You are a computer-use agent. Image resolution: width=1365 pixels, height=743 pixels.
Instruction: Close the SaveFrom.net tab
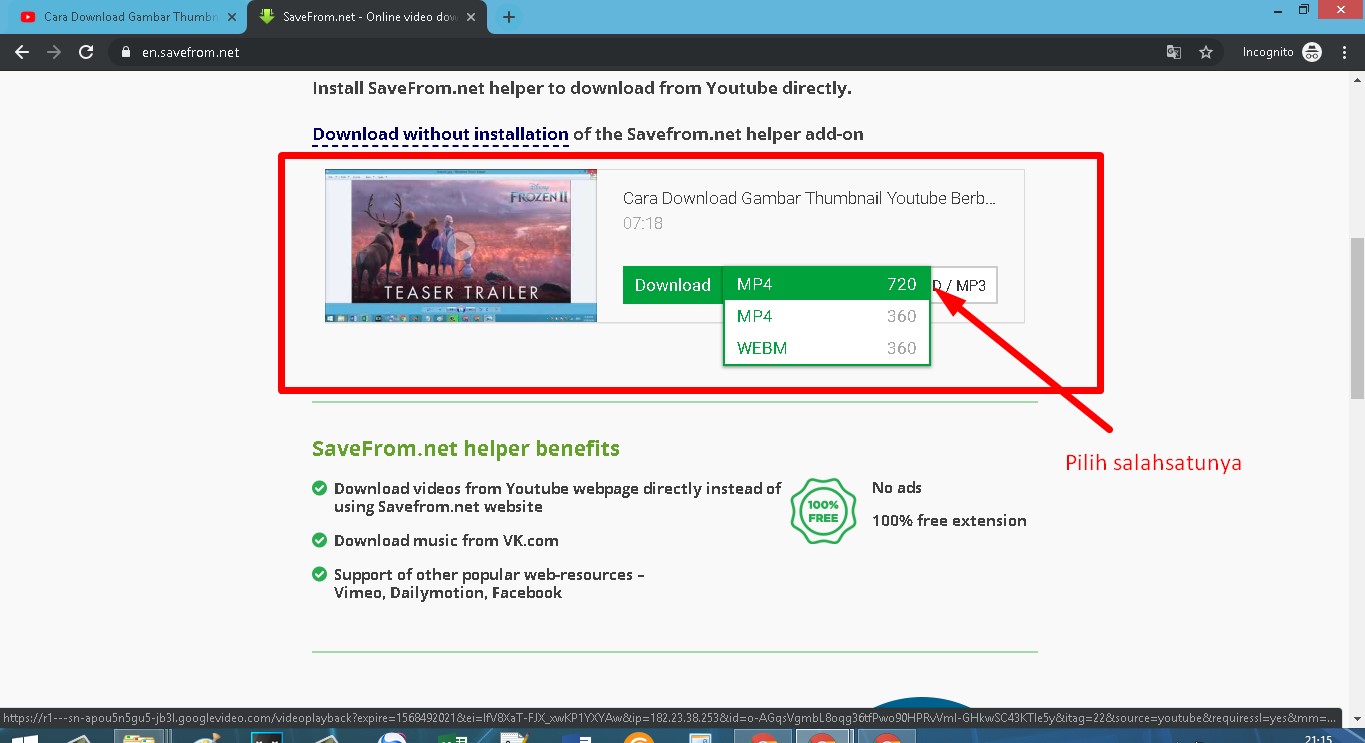(x=471, y=17)
